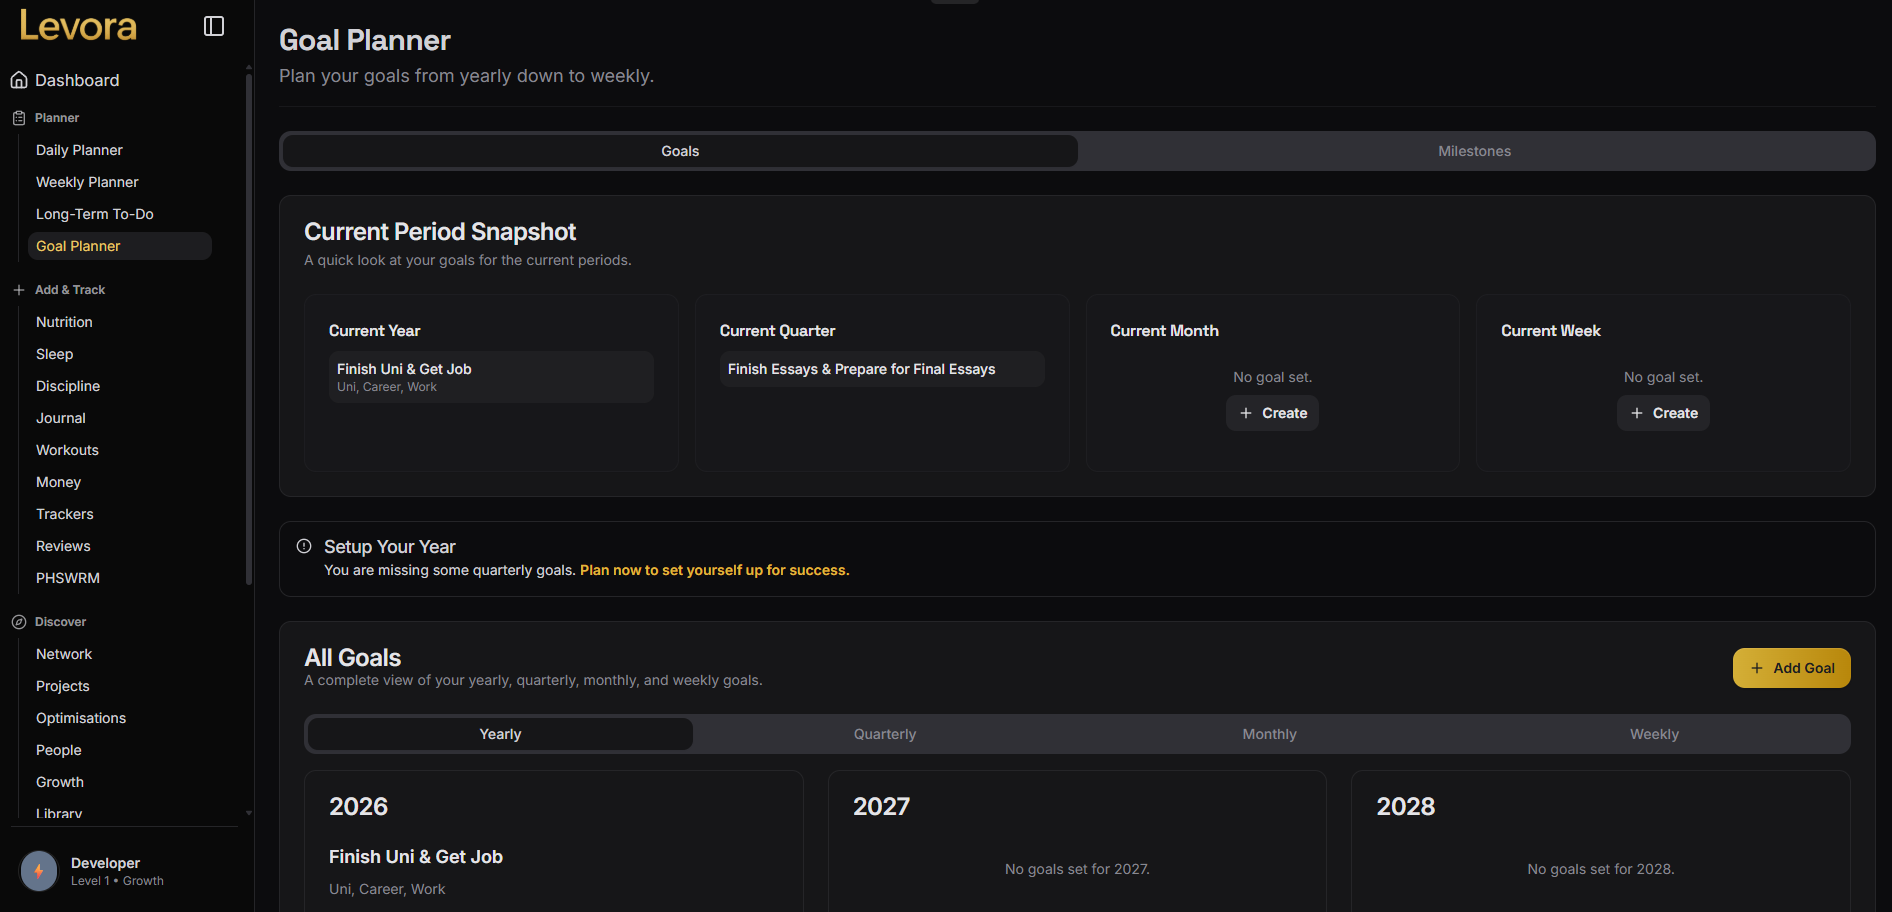This screenshot has height=912, width=1892.
Task: Click the Discover compass icon
Action: (17, 621)
